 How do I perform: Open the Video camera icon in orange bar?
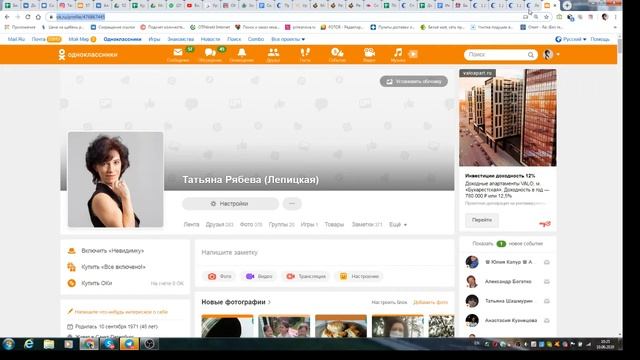369,52
